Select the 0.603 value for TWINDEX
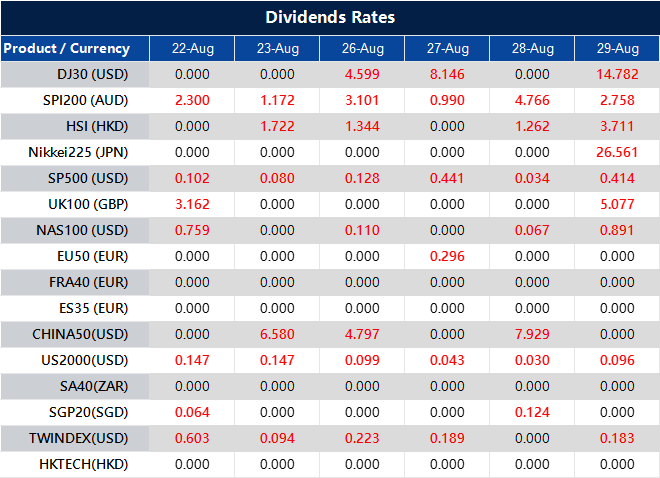This screenshot has height=478, width=660. coord(191,438)
